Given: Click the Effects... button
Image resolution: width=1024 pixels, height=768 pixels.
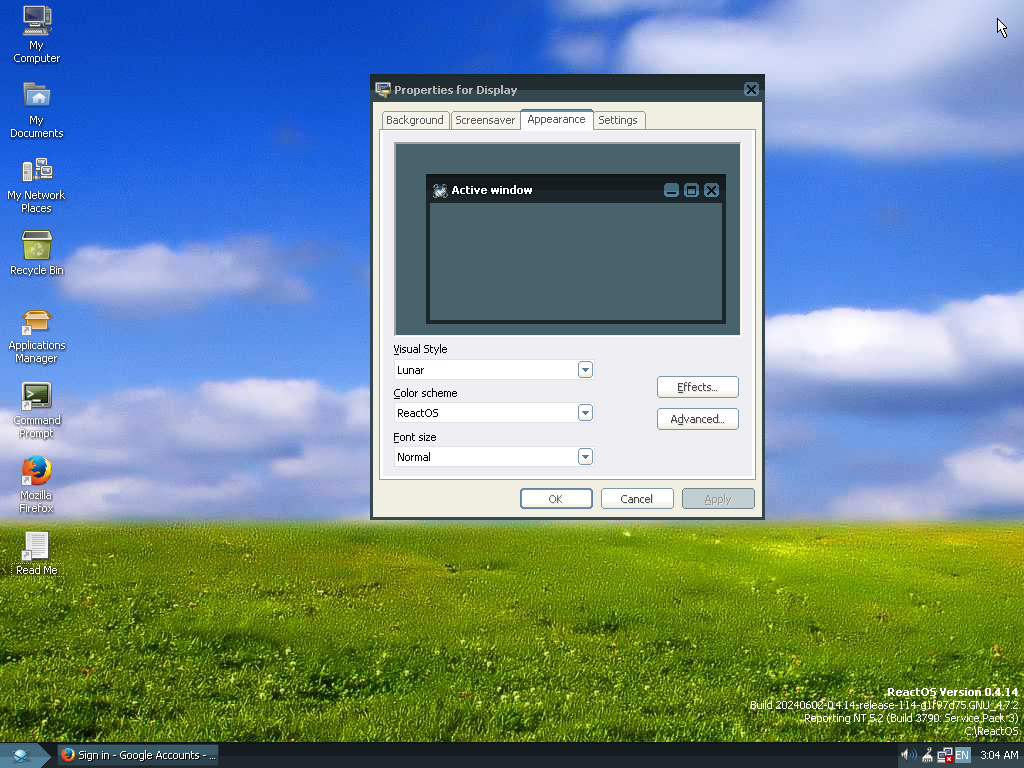Looking at the screenshot, I should pyautogui.click(x=697, y=387).
